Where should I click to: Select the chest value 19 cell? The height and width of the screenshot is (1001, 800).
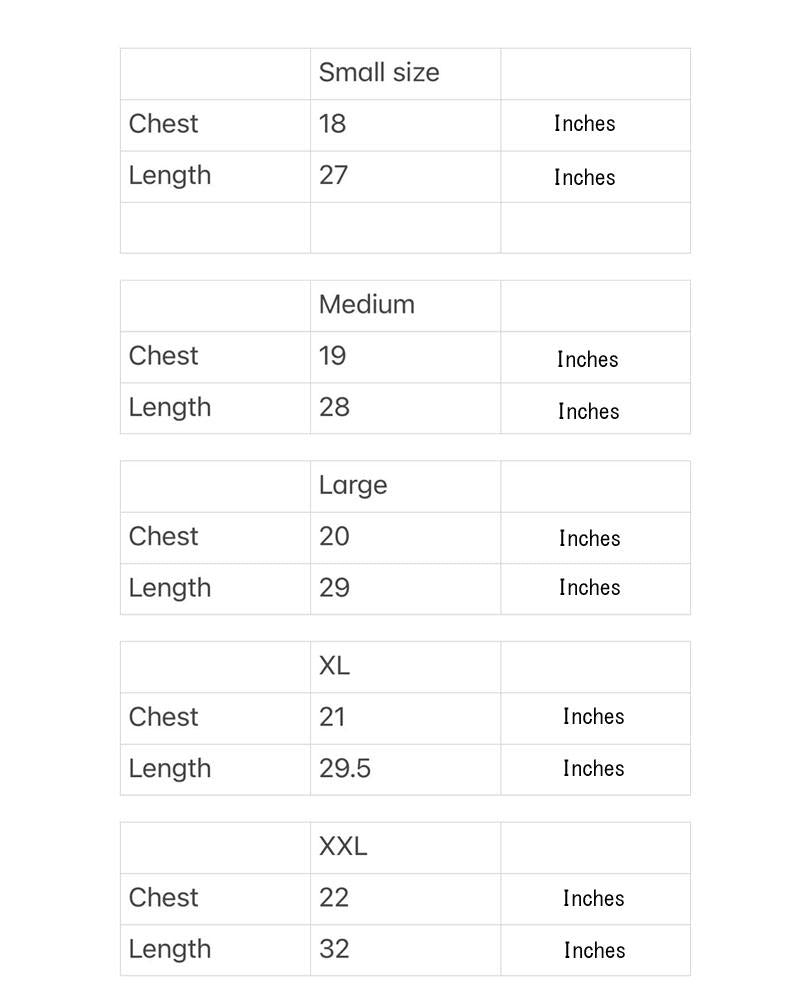click(333, 356)
